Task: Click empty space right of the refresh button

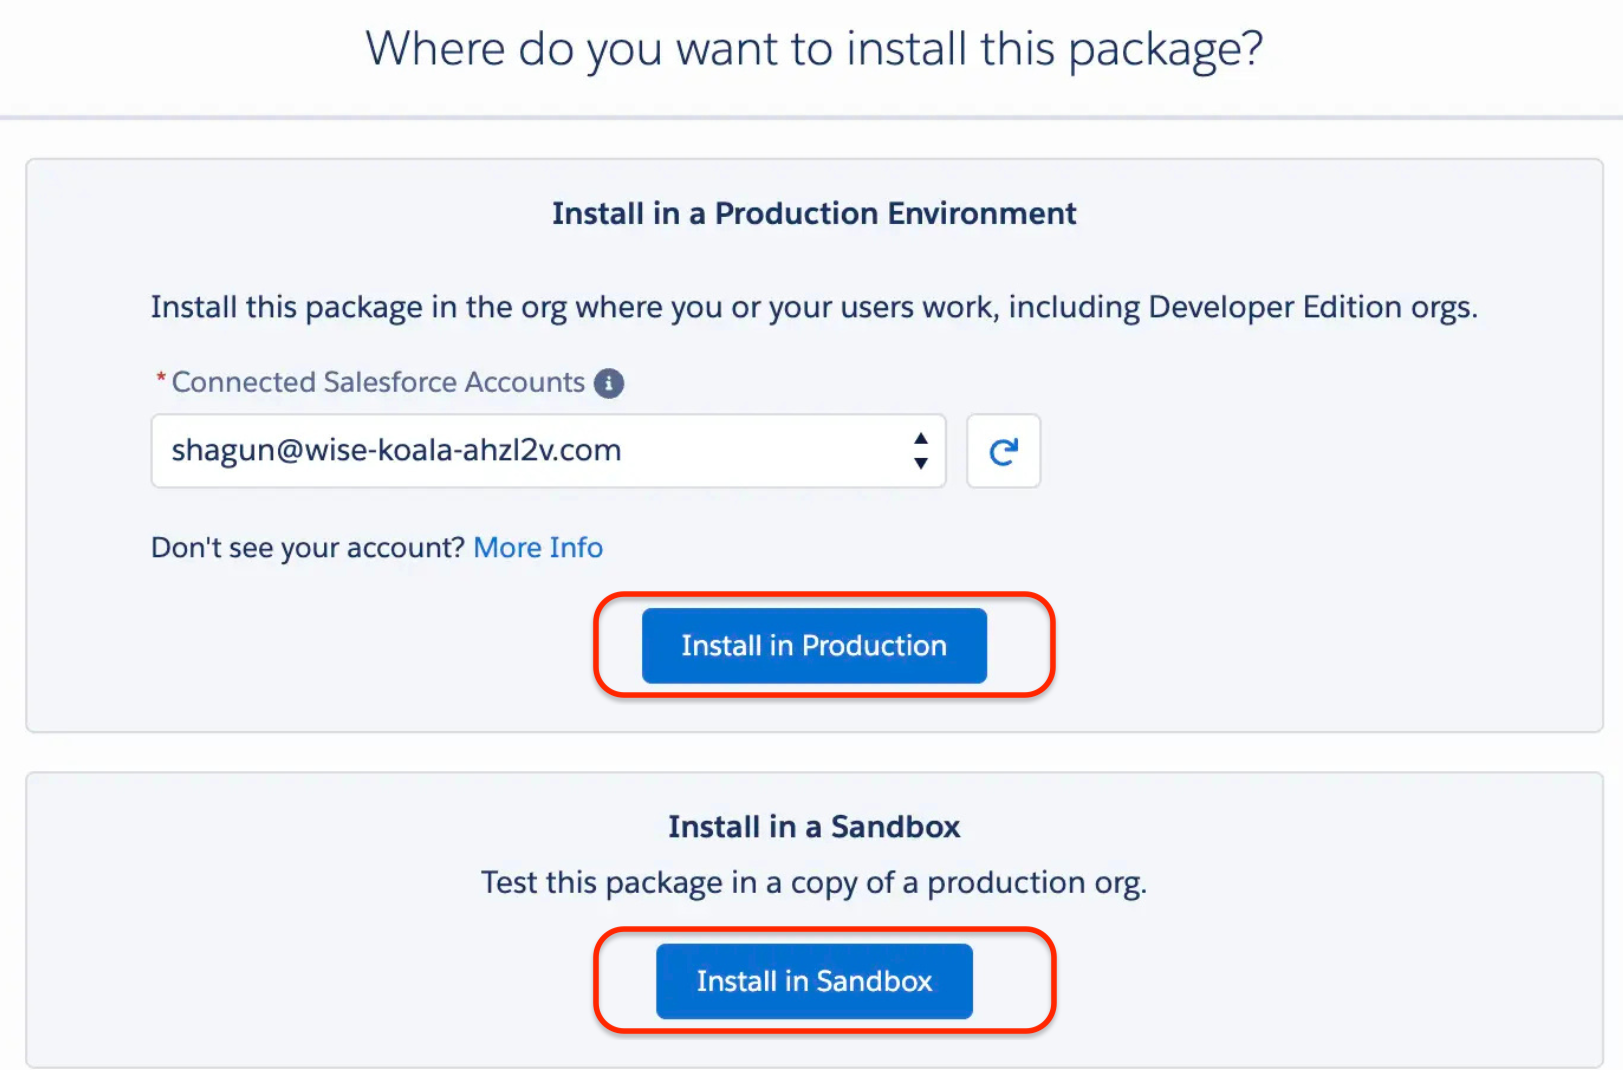Action: pyautogui.click(x=1300, y=451)
